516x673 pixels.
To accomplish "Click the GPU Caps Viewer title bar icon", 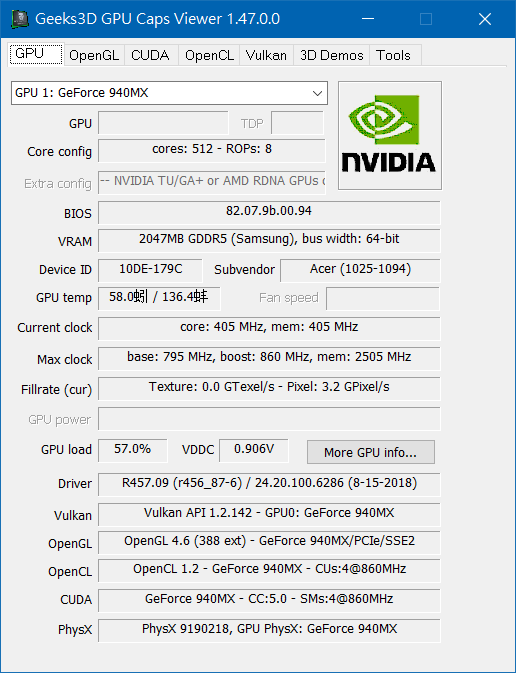I will click(x=20, y=19).
